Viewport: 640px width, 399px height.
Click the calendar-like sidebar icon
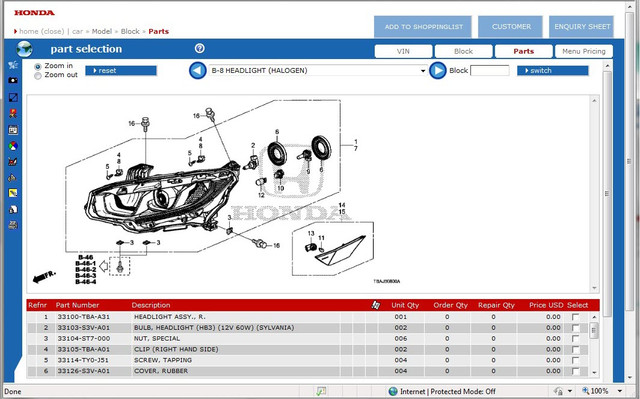coord(13,130)
